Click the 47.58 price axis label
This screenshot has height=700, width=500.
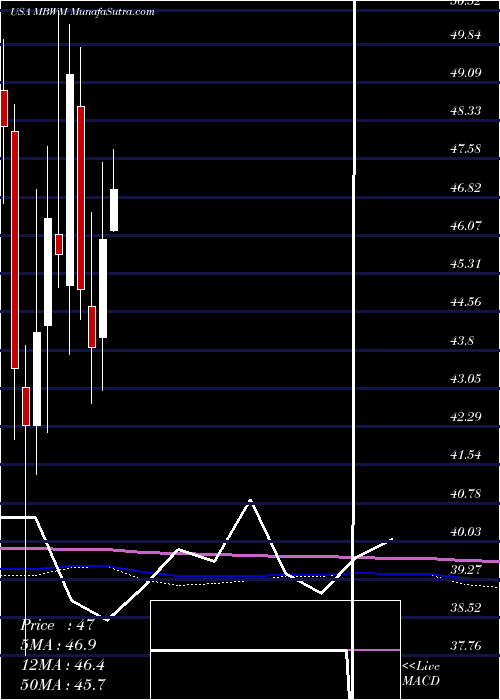[x=466, y=149]
